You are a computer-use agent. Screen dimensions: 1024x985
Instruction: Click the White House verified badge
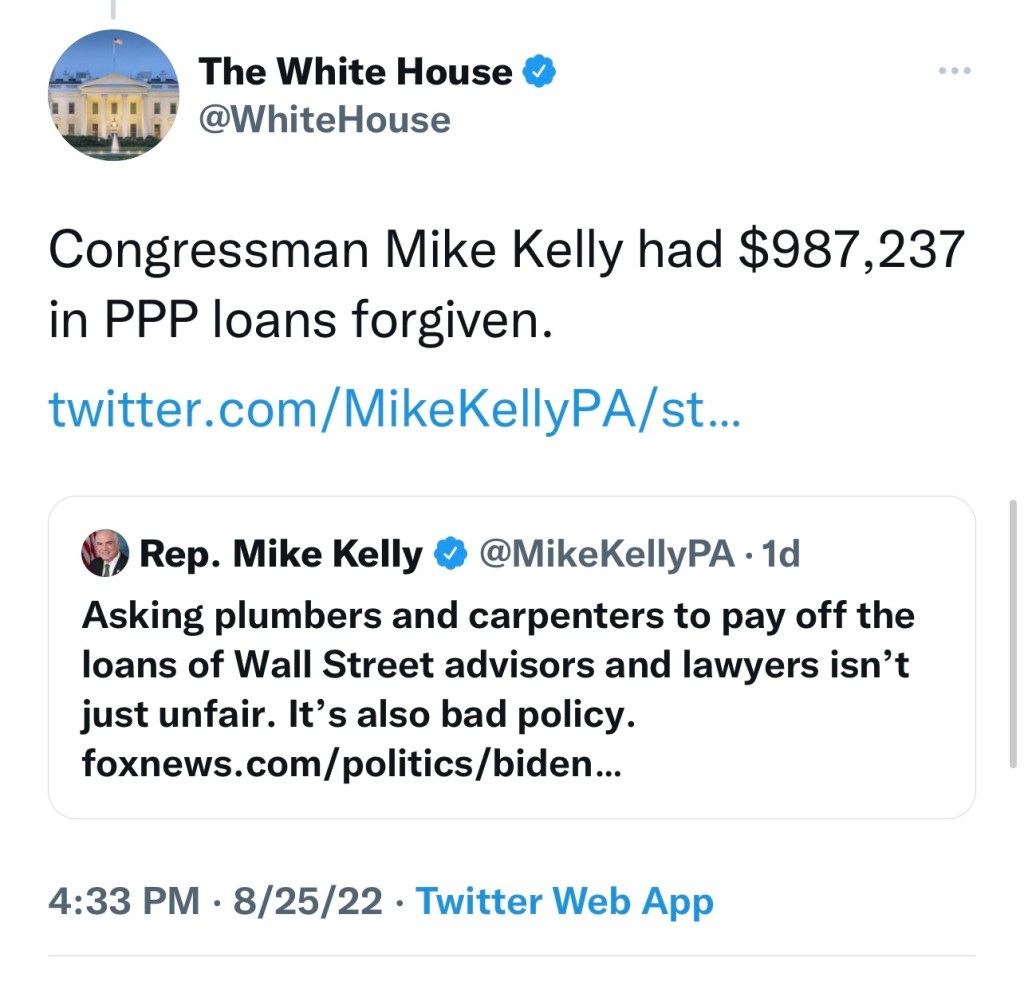pyautogui.click(x=540, y=72)
